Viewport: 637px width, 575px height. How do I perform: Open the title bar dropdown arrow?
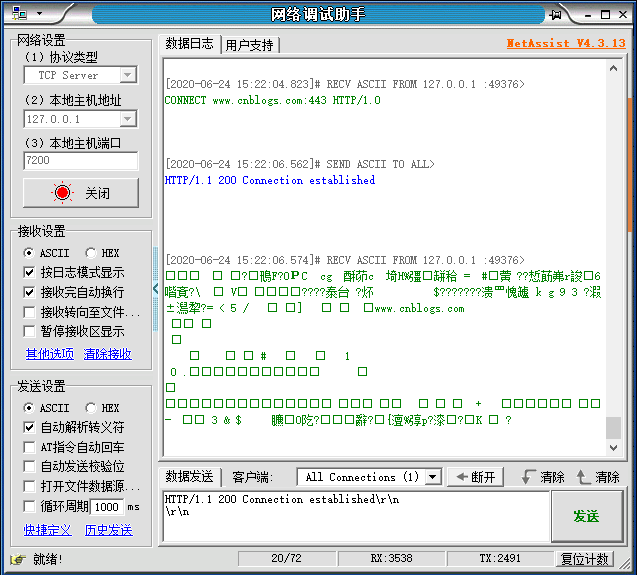point(39,13)
